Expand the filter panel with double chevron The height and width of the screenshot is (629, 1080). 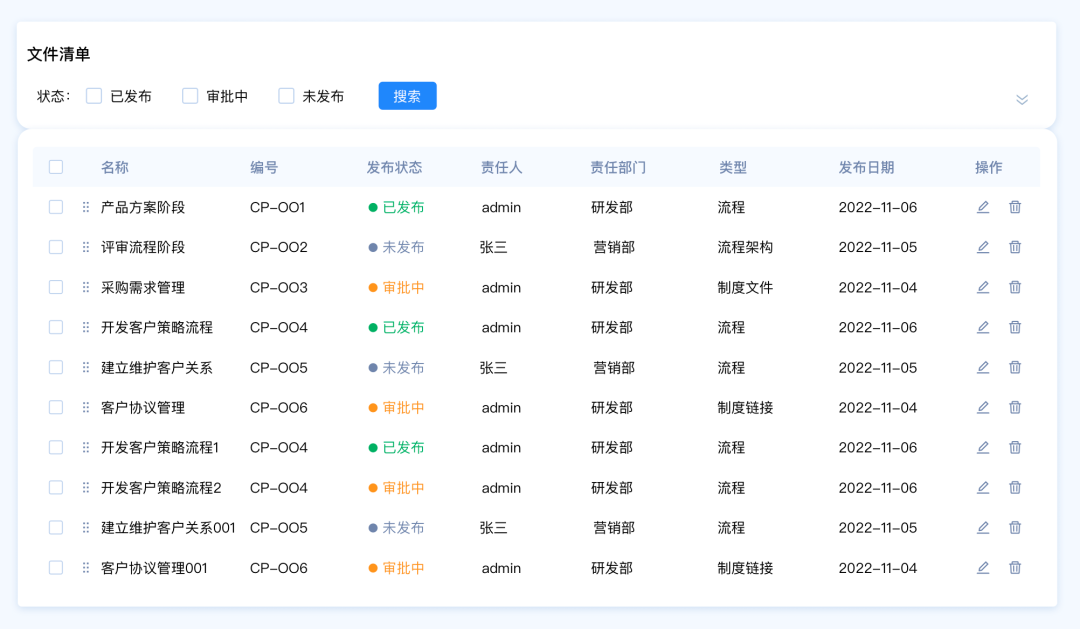pos(1022,99)
